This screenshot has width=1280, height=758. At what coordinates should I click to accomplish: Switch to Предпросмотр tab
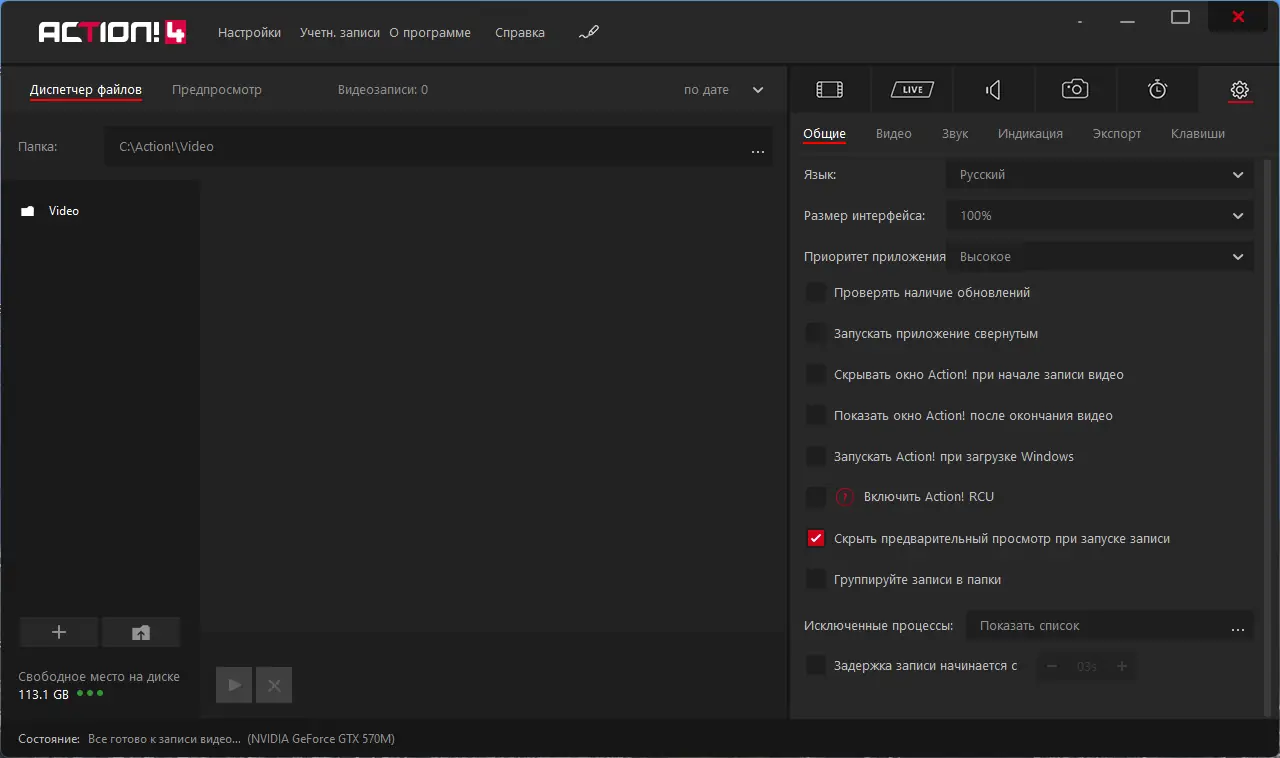[217, 90]
